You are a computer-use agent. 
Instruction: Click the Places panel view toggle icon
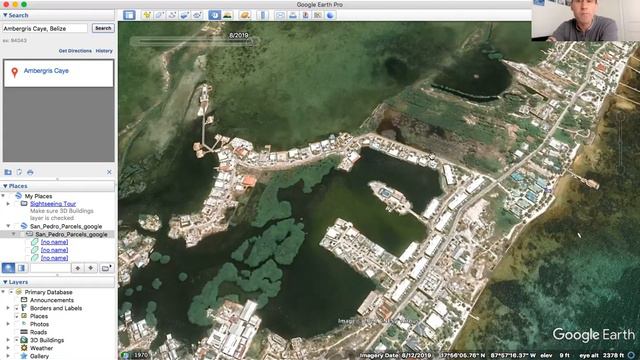[21, 268]
